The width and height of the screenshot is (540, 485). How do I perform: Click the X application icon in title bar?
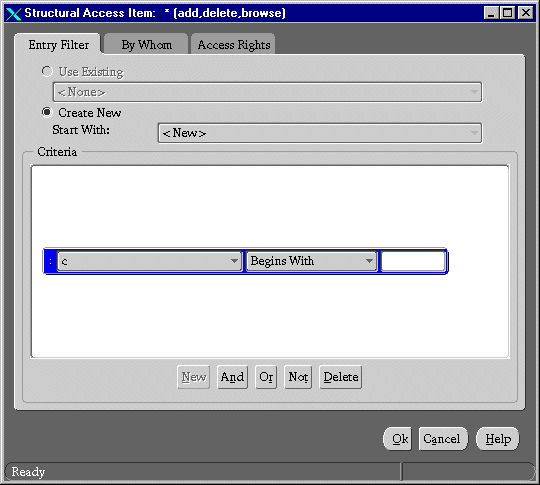[14, 14]
